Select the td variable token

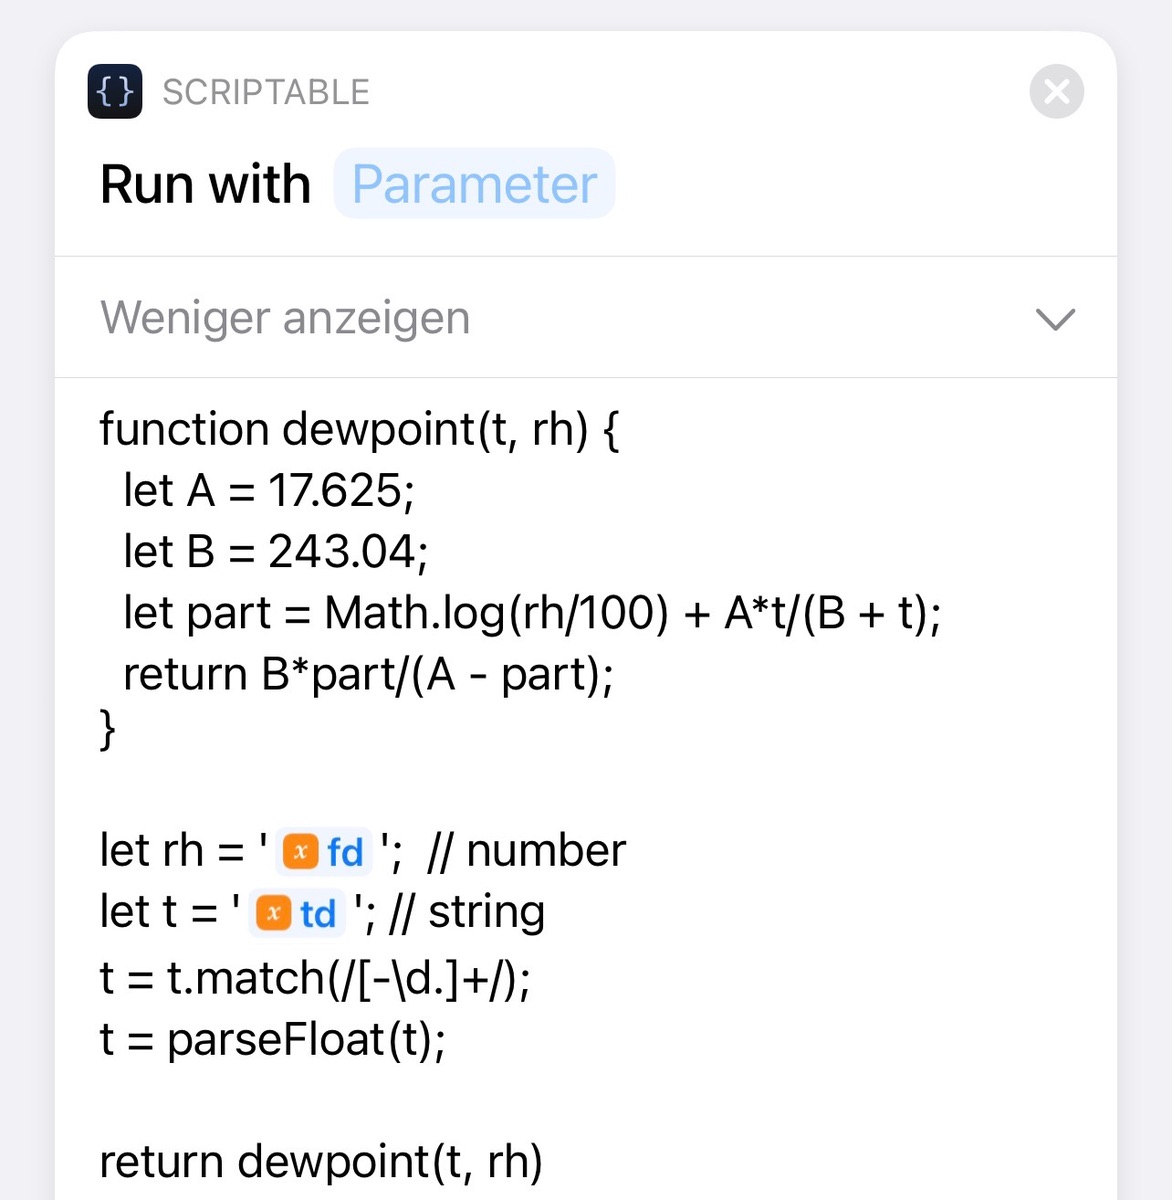click(317, 914)
